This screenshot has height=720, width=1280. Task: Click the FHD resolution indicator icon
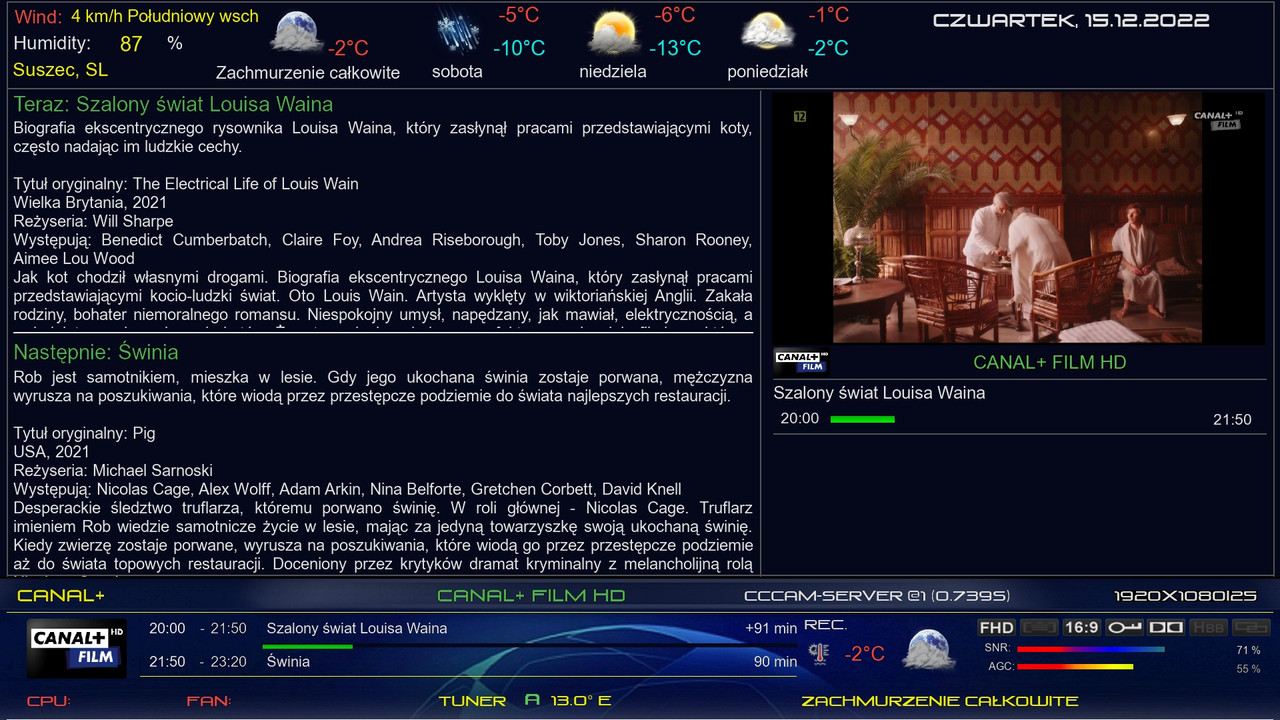(x=996, y=627)
